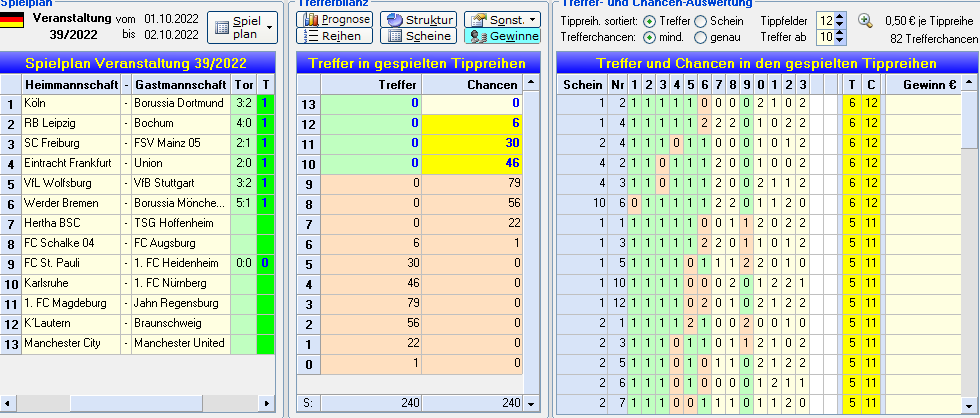Select the Karlsruhe cell
Screen dimensions: 980x418
point(71,283)
